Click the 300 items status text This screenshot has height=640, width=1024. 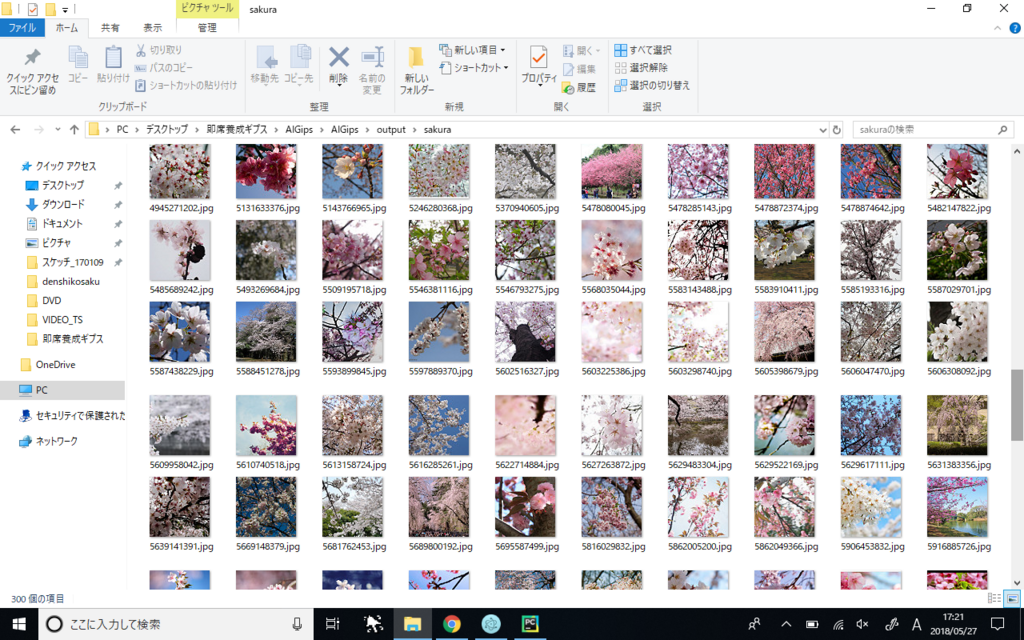click(x=38, y=598)
